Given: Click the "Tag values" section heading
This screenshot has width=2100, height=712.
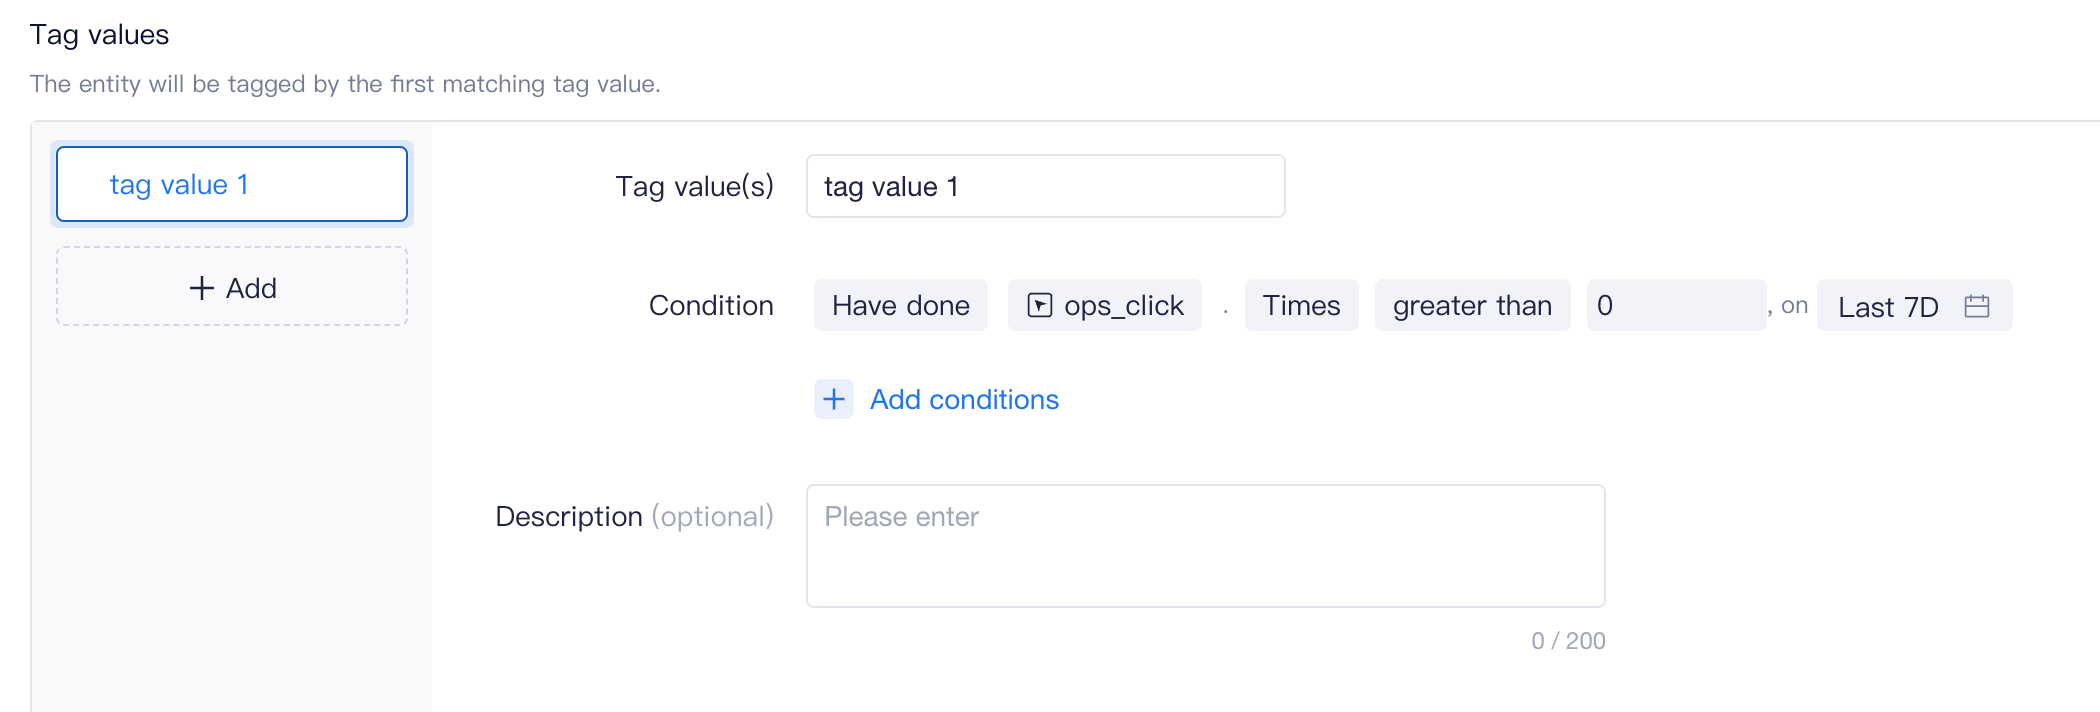Looking at the screenshot, I should (99, 35).
